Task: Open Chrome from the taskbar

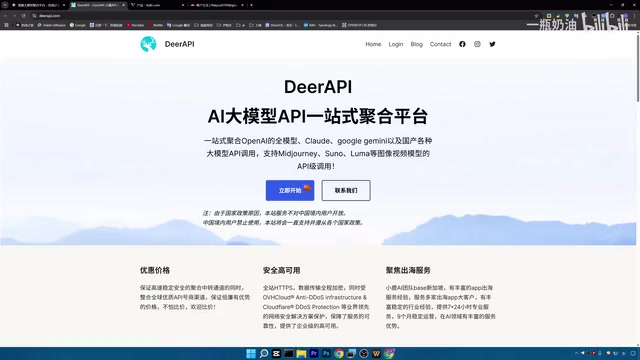Action: point(339,353)
